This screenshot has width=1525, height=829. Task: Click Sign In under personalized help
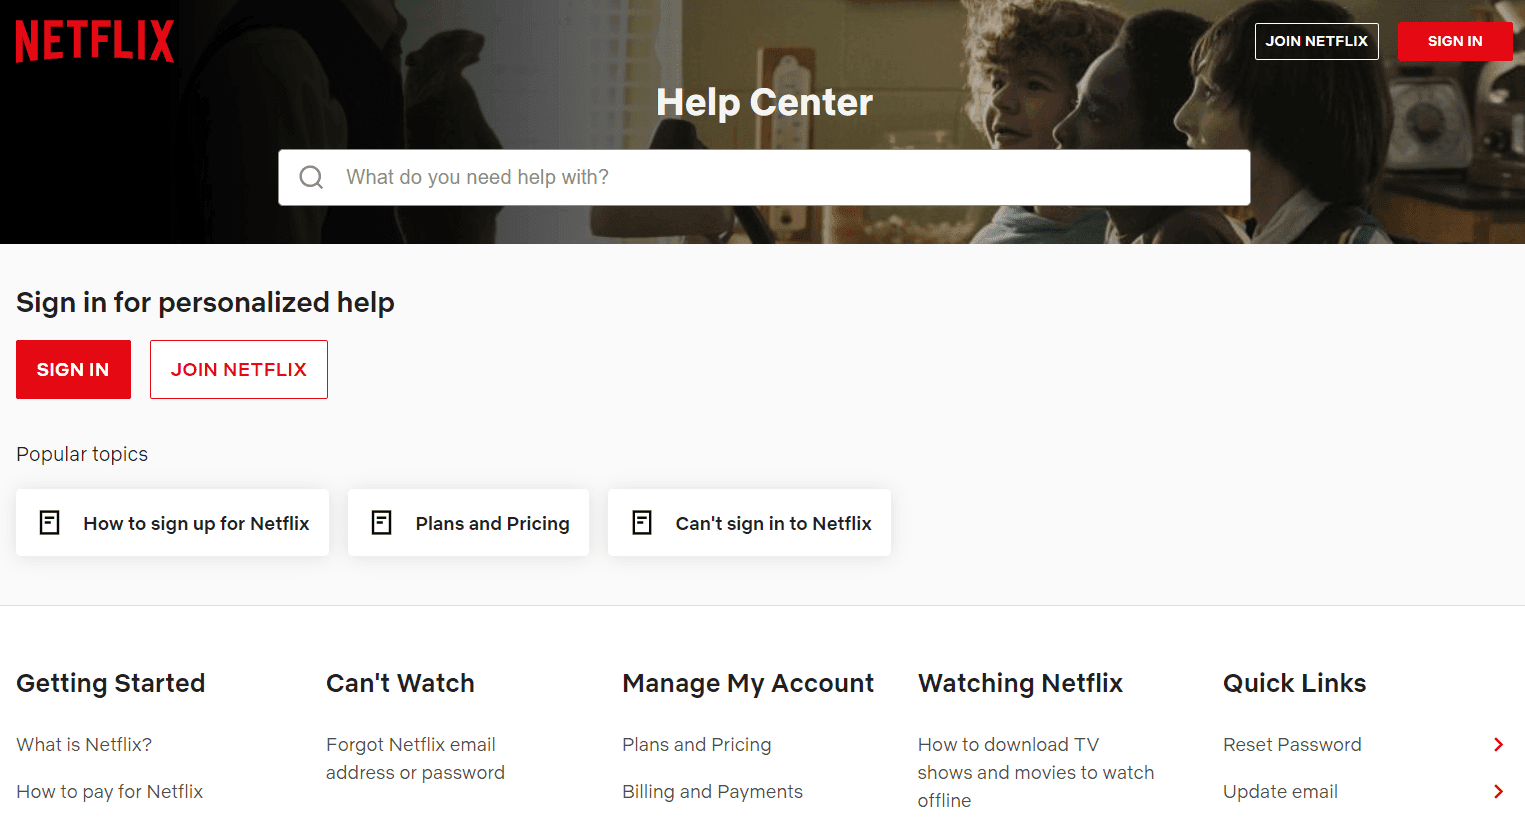[x=73, y=369]
